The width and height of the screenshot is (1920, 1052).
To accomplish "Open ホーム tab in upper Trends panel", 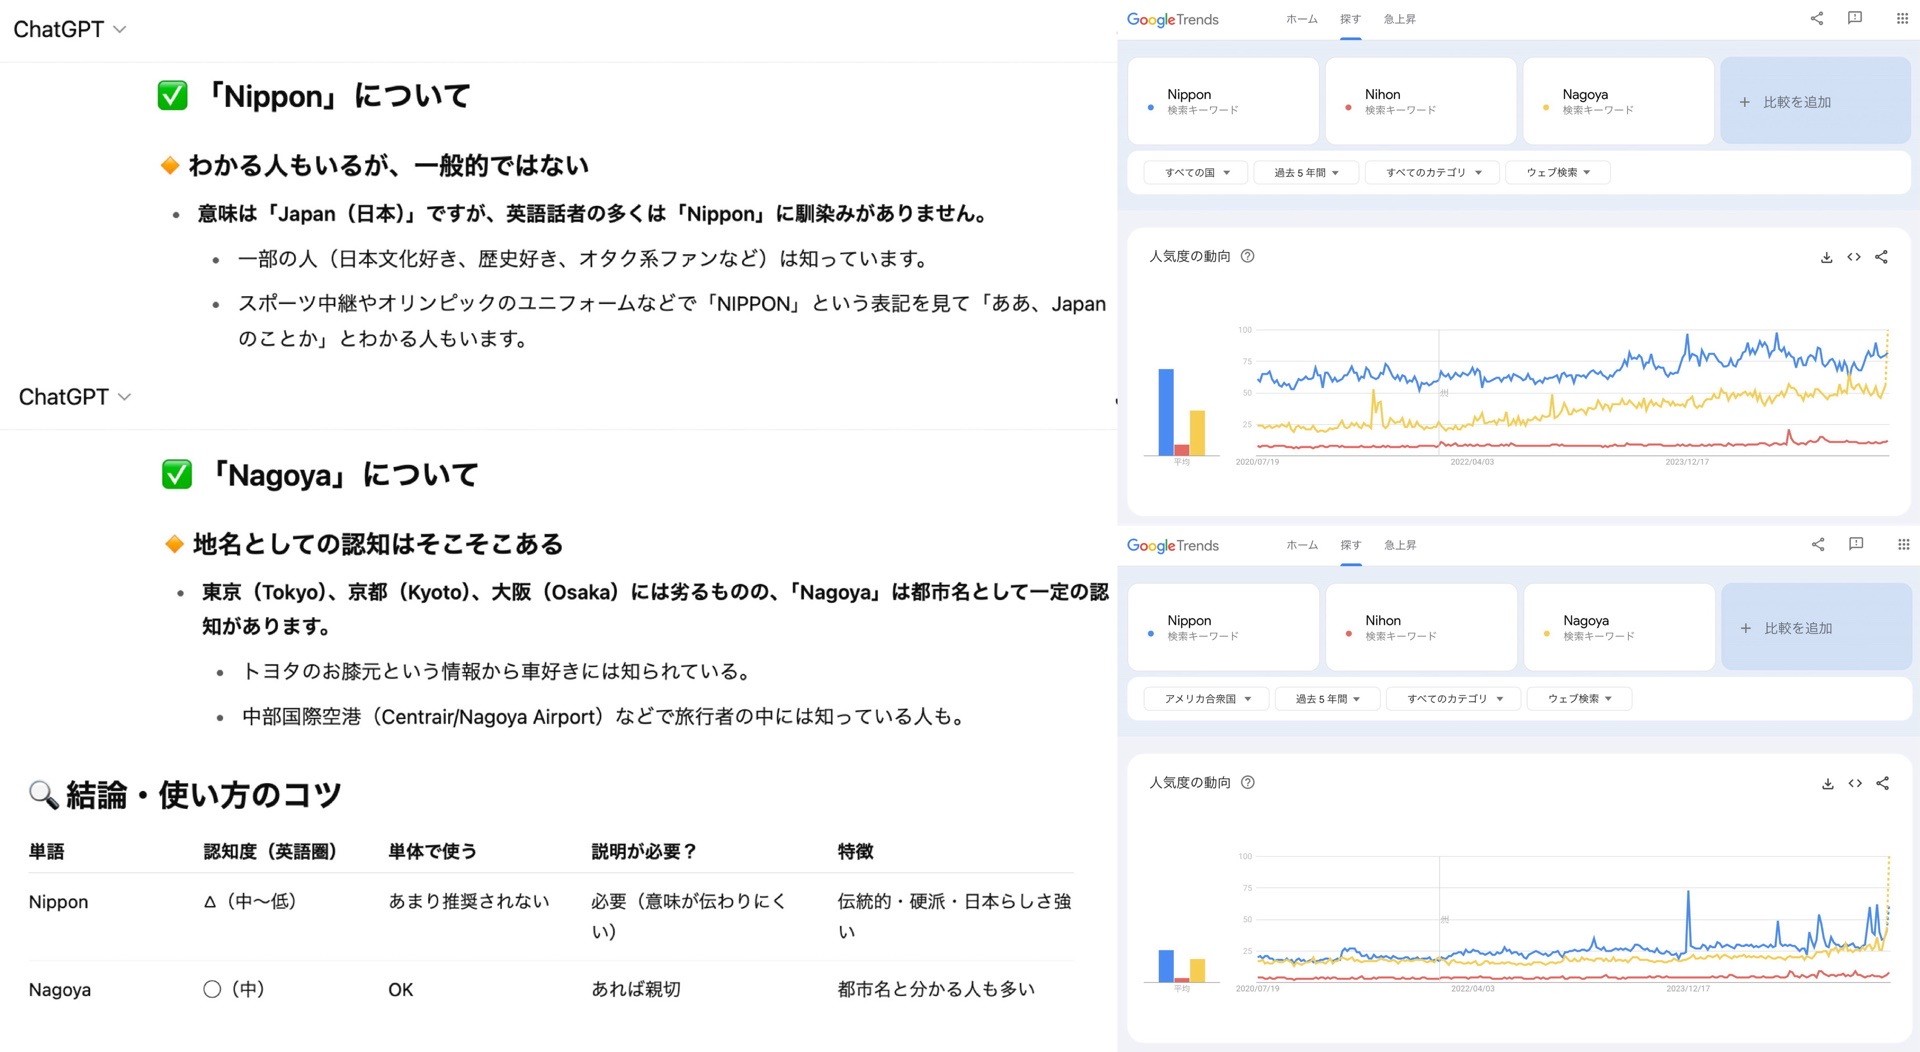I will pos(1301,19).
